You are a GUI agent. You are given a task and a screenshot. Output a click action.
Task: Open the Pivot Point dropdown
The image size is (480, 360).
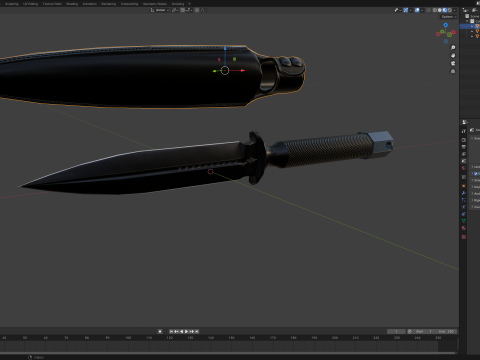click(x=175, y=10)
